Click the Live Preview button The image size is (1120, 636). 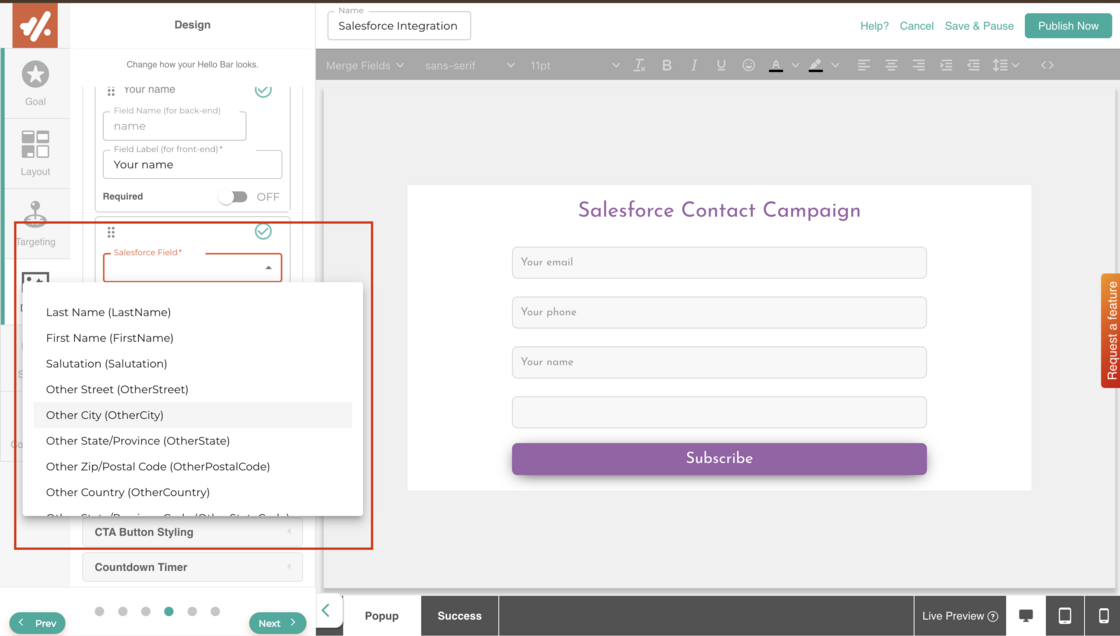959,616
